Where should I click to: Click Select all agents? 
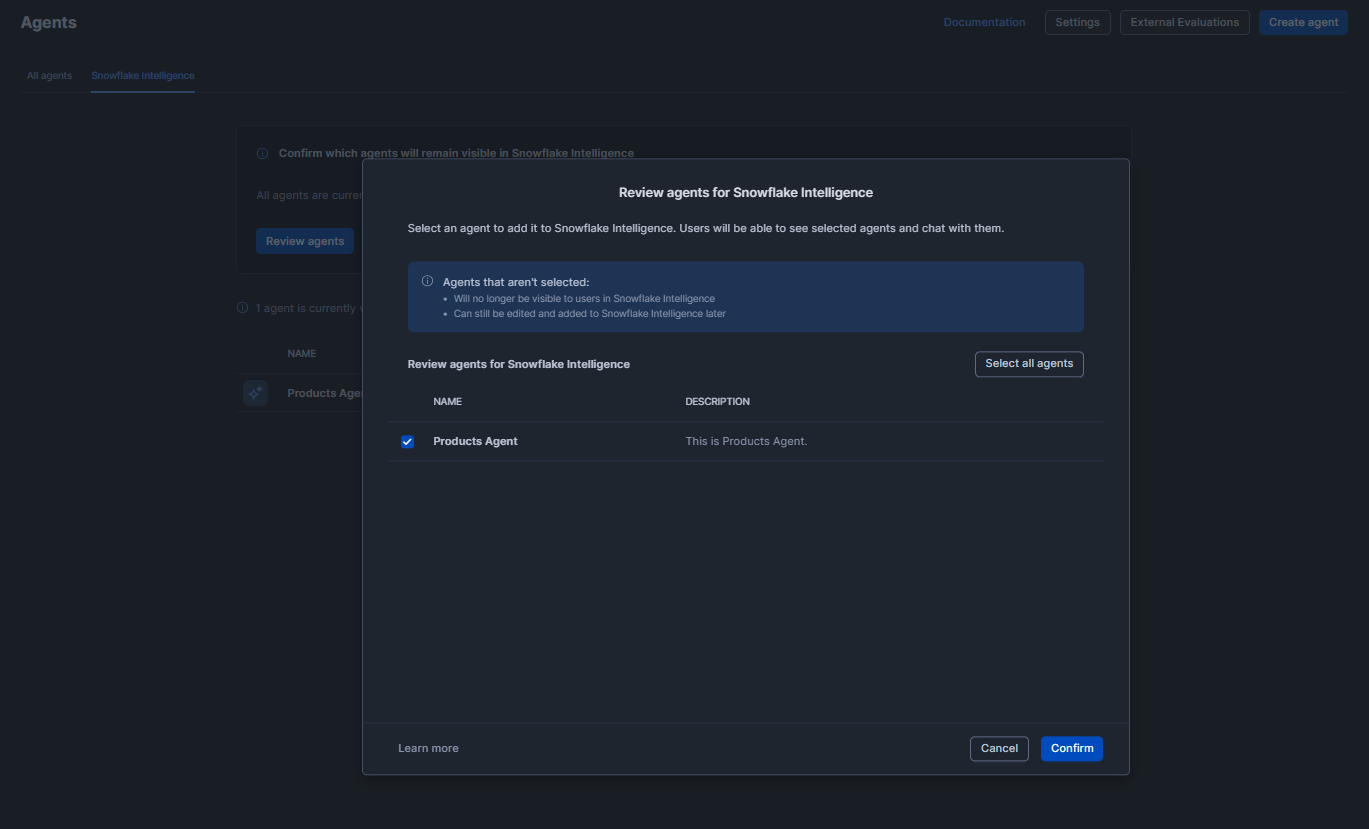coord(1029,363)
